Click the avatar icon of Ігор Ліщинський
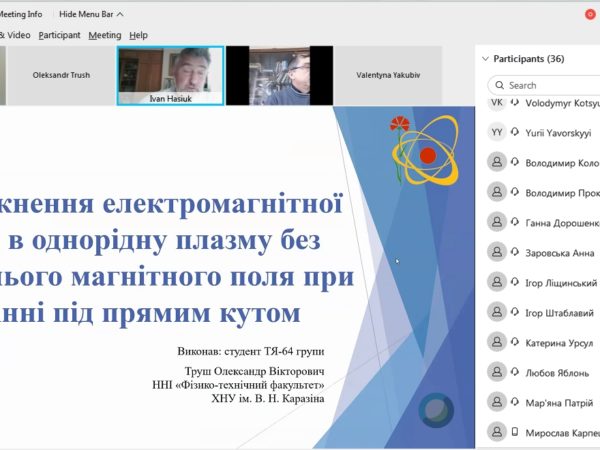 coord(497,282)
